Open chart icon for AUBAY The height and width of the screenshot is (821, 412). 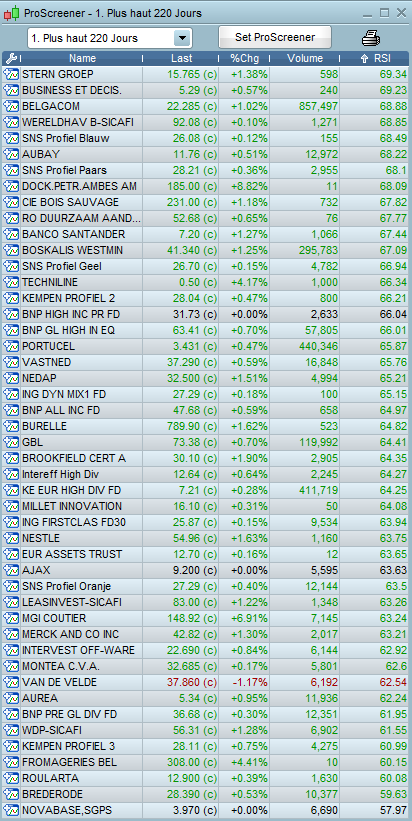(11, 154)
